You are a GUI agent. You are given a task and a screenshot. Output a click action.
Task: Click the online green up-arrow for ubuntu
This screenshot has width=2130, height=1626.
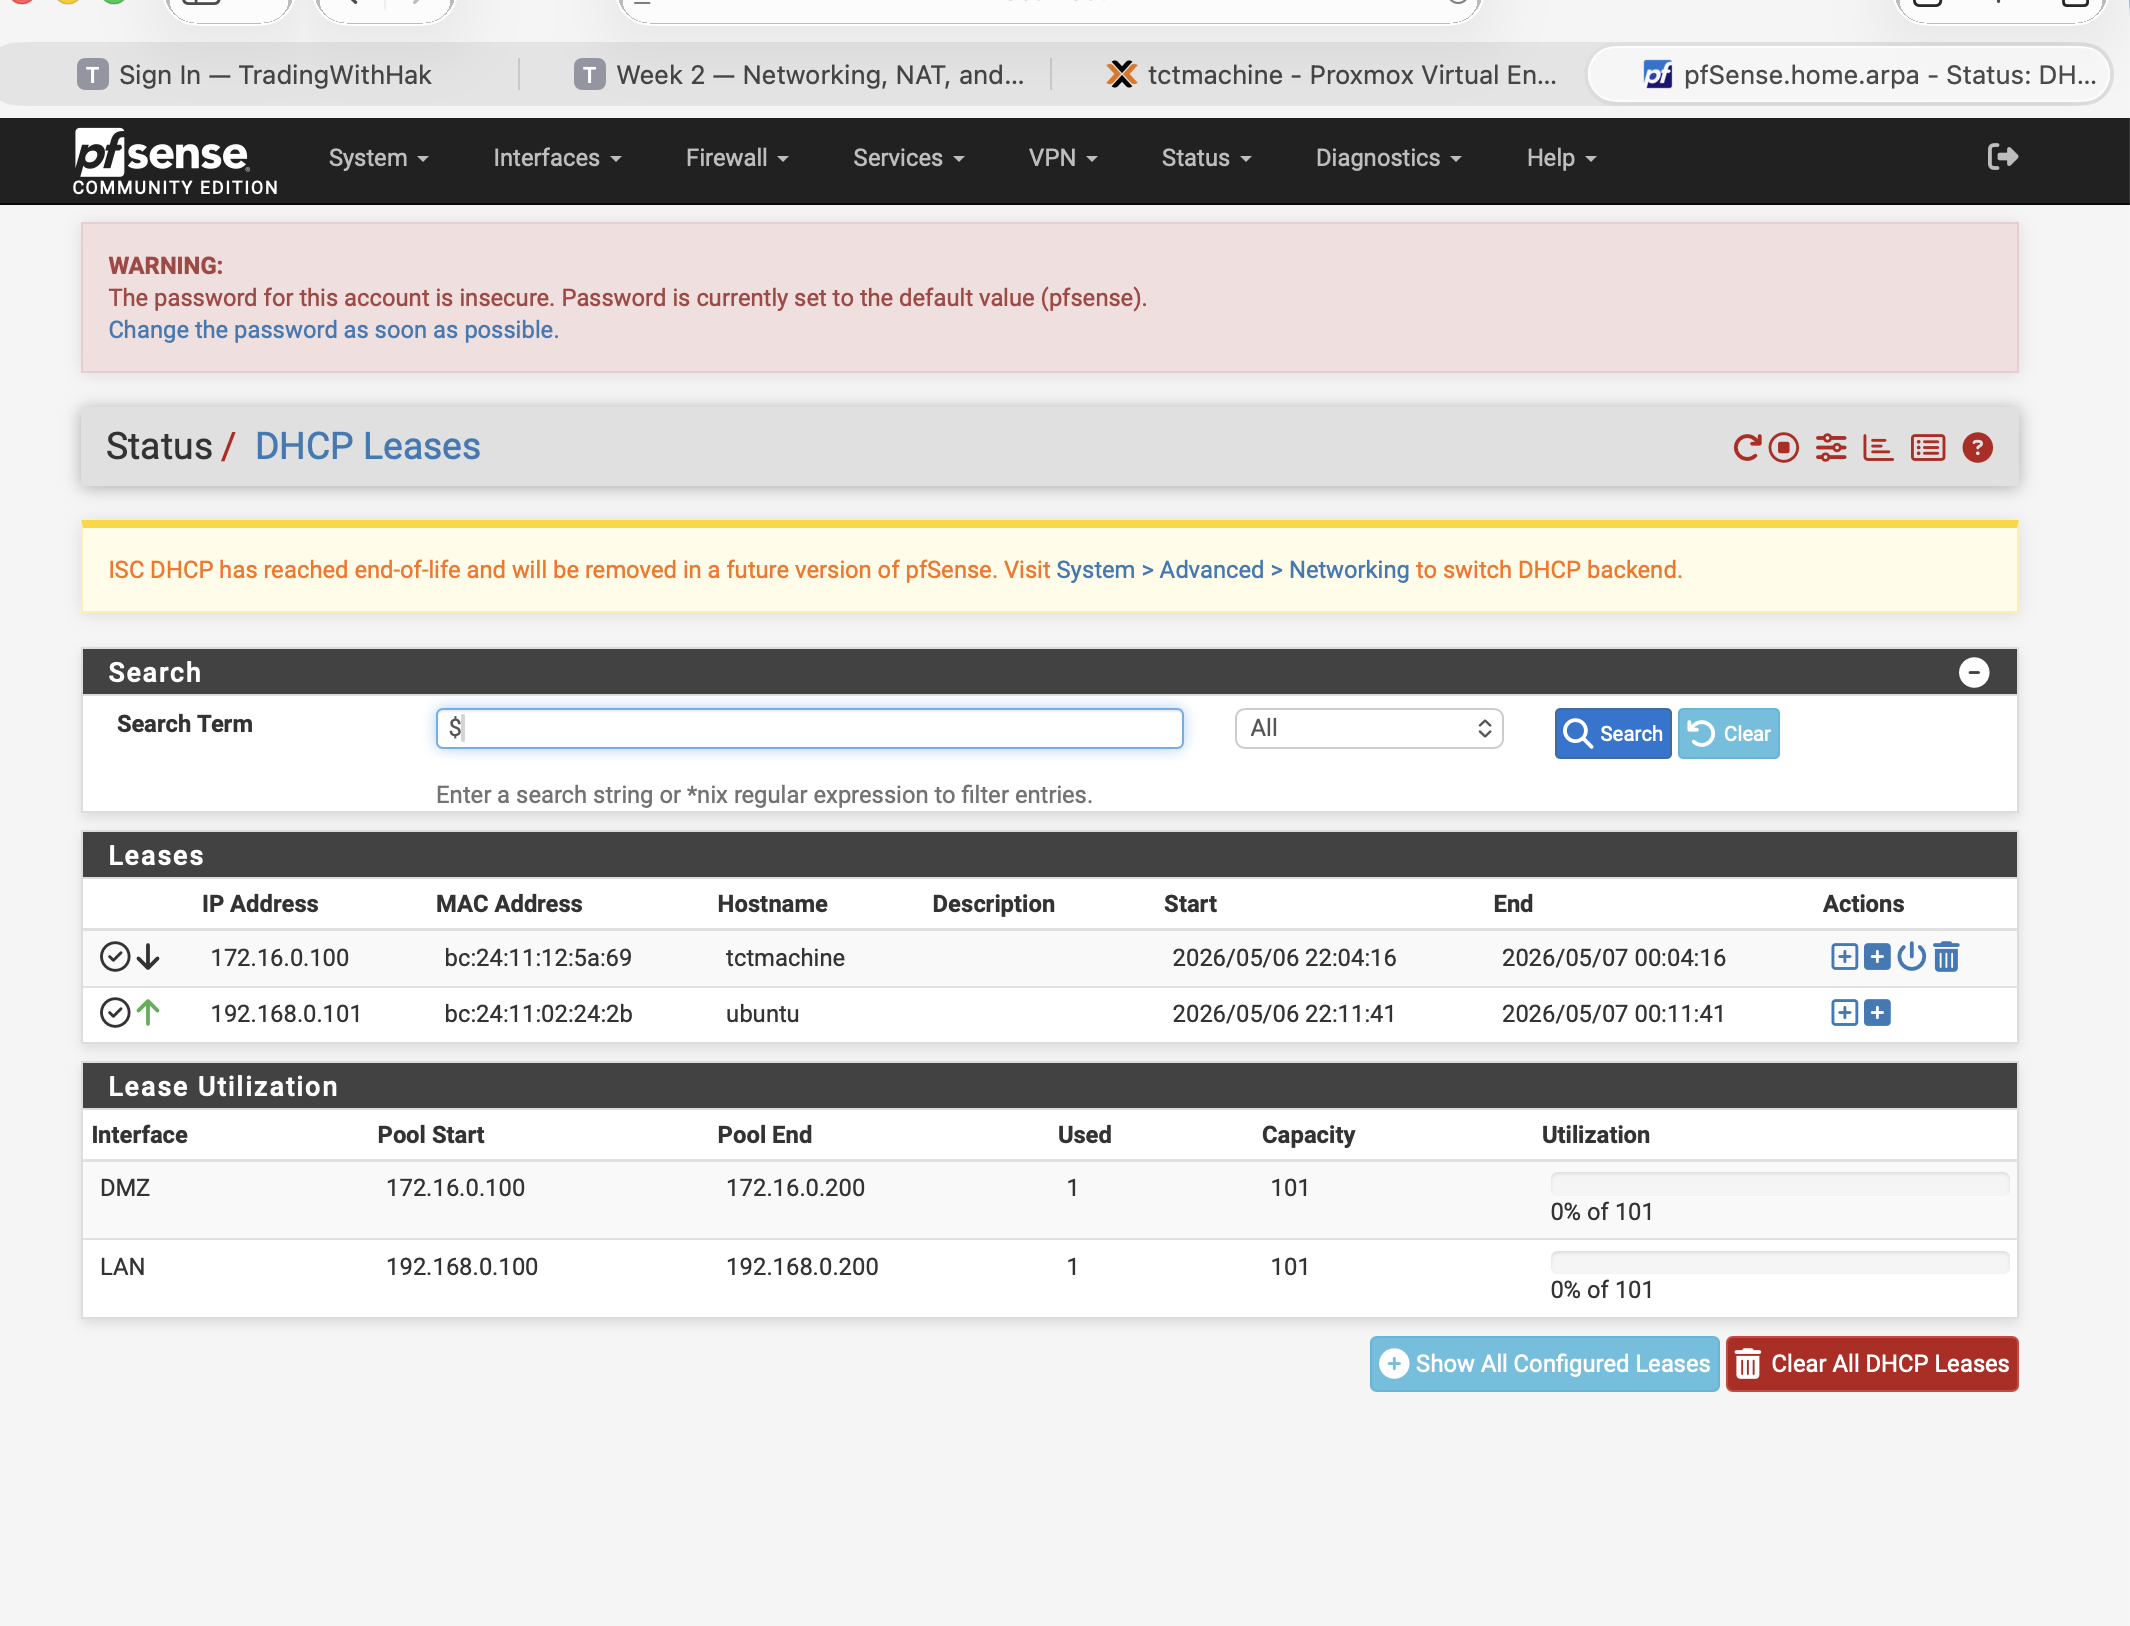(148, 1013)
